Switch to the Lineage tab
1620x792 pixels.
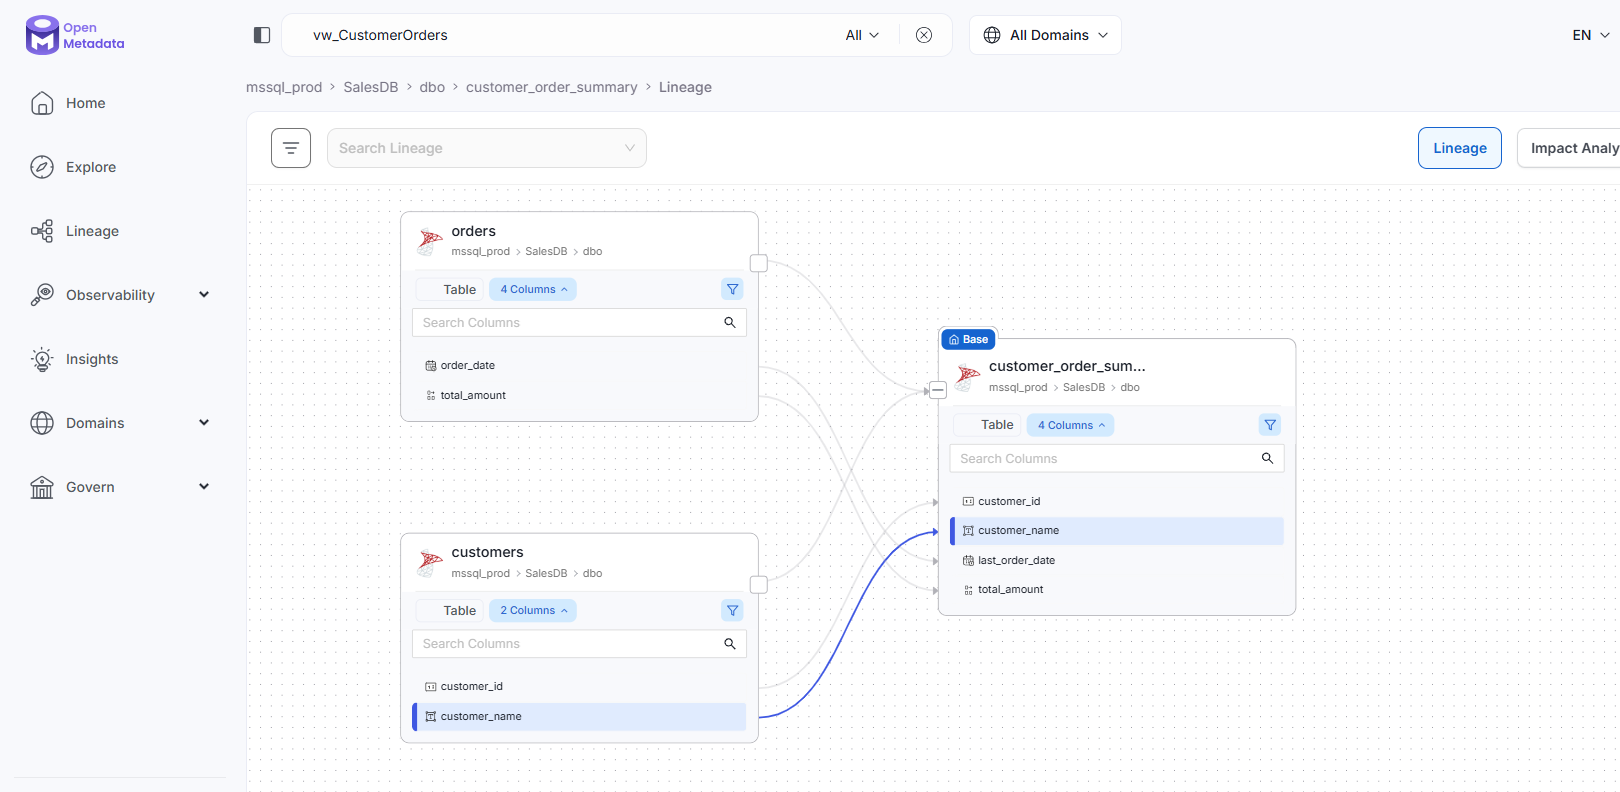click(1460, 148)
